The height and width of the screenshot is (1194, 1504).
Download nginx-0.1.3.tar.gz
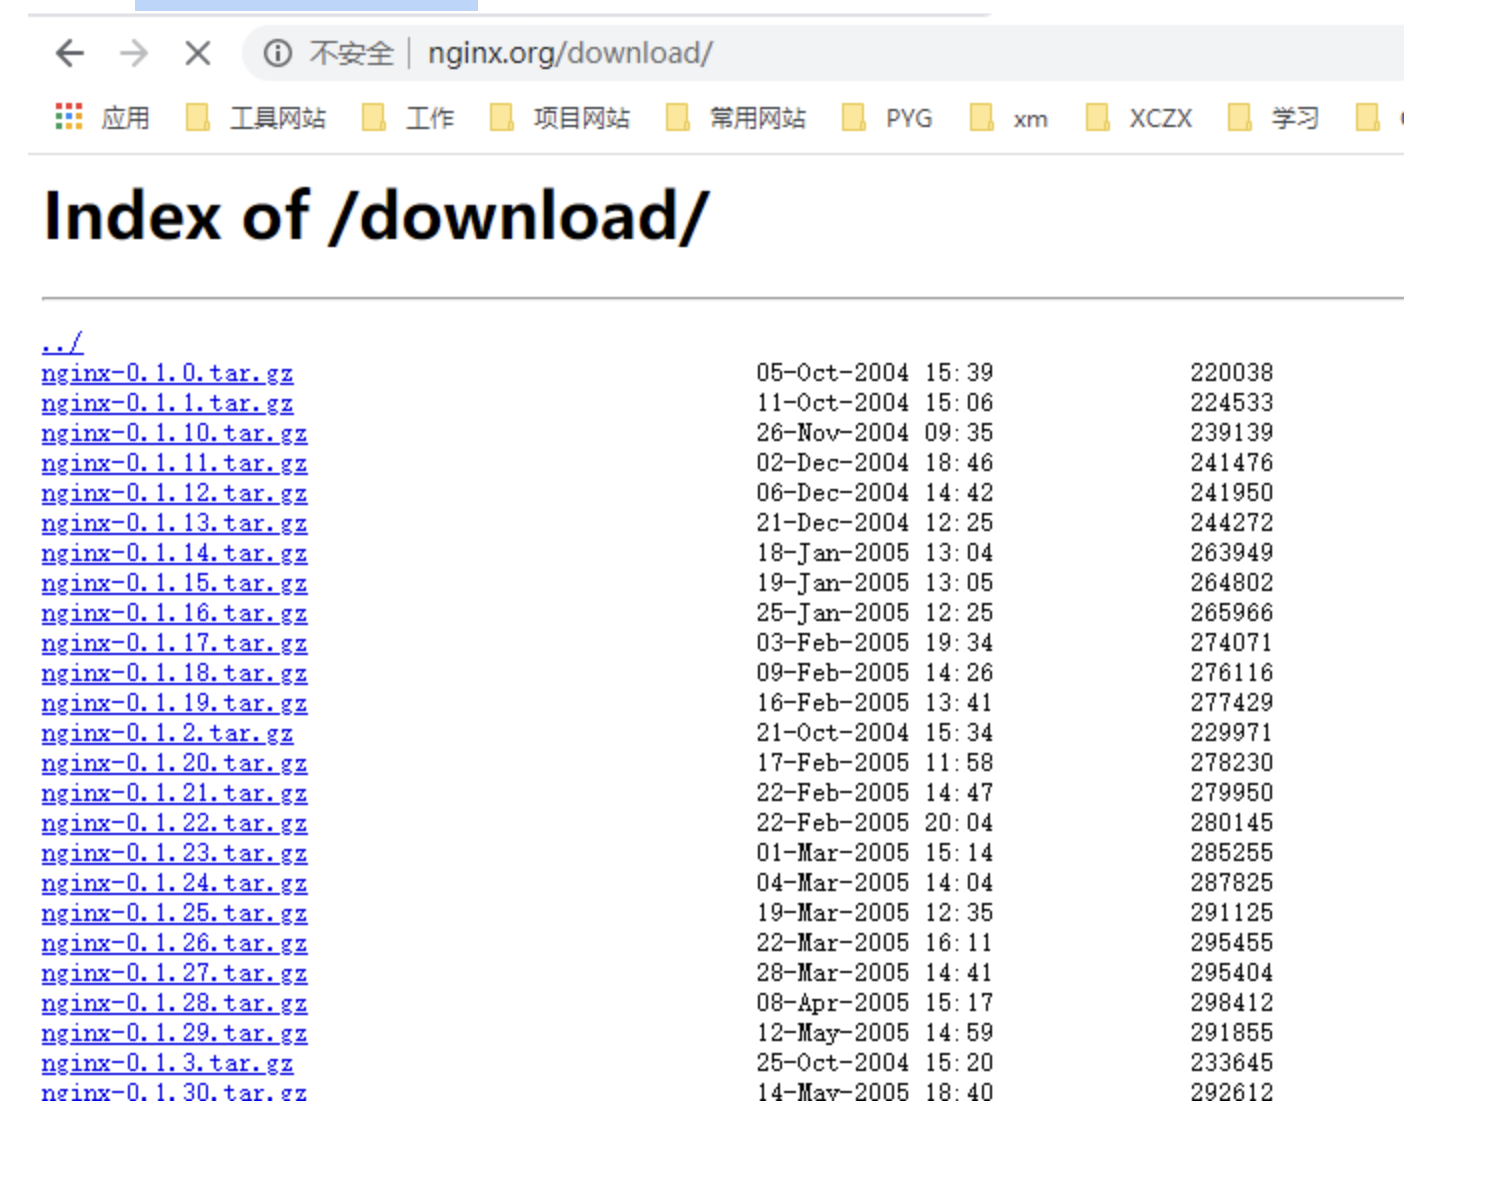(x=167, y=1063)
